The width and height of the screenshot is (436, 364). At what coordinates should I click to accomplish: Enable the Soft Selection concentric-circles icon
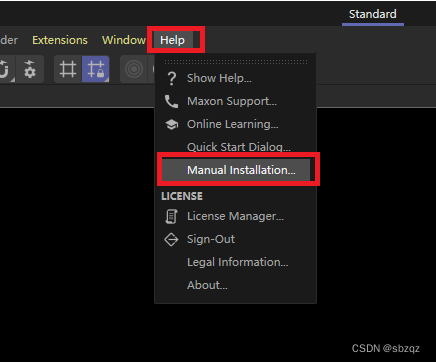click(134, 69)
